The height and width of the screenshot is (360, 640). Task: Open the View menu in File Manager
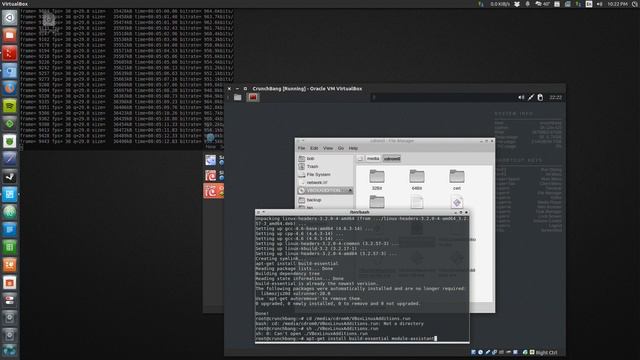click(328, 148)
